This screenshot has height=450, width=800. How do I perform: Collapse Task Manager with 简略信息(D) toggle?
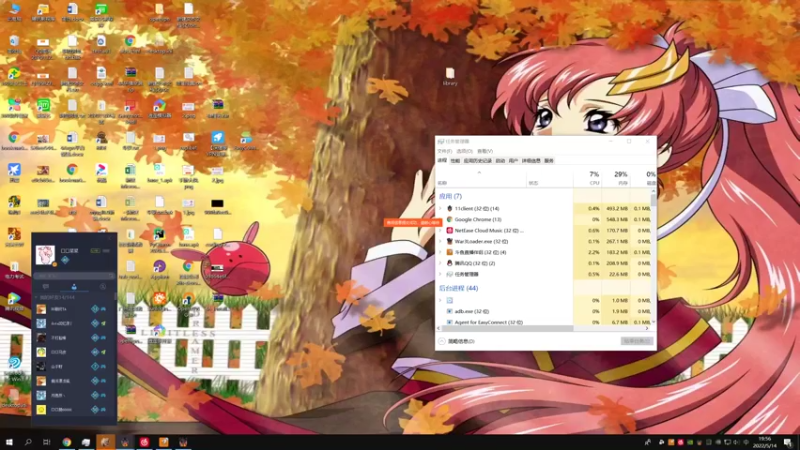pyautogui.click(x=457, y=341)
